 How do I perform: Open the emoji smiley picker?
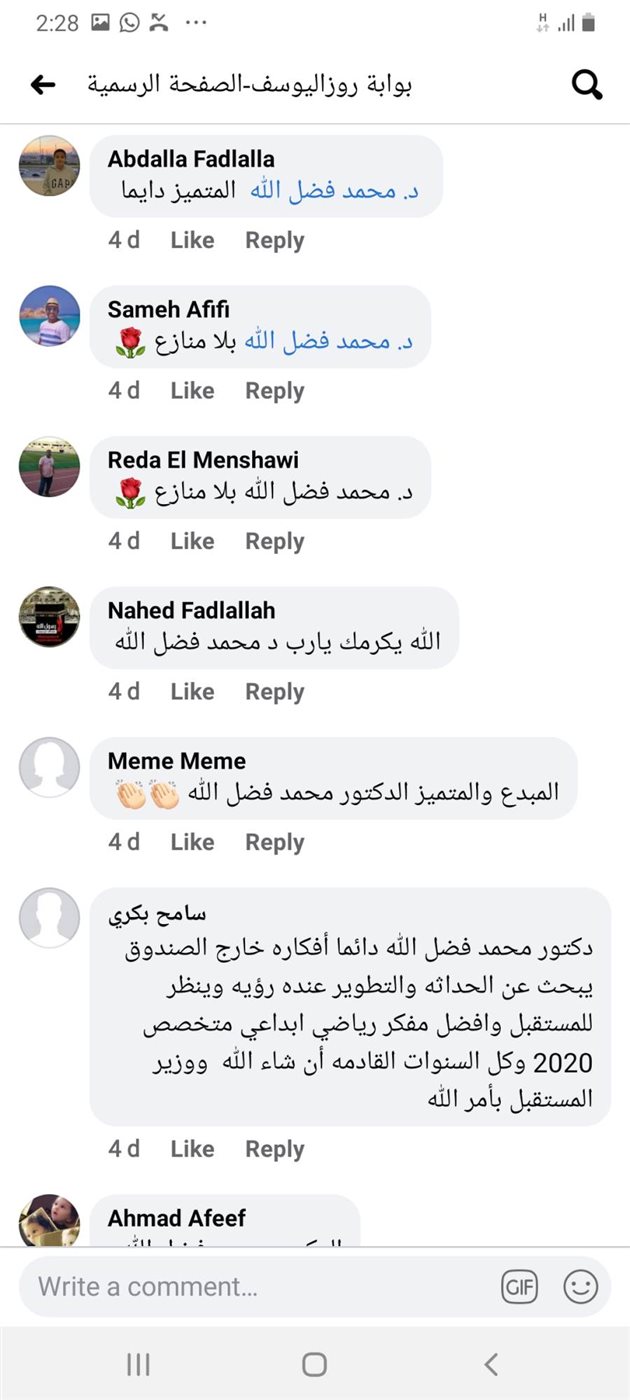(580, 1287)
